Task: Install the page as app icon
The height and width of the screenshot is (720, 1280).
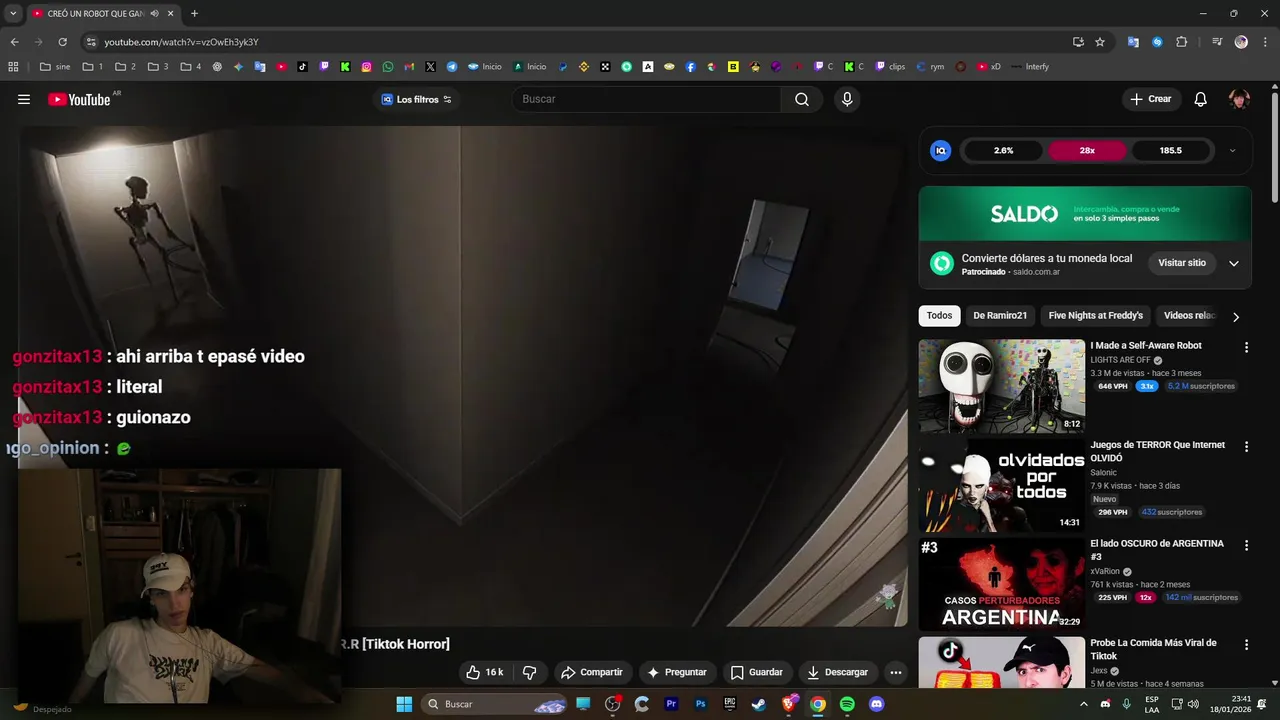Action: [1078, 42]
